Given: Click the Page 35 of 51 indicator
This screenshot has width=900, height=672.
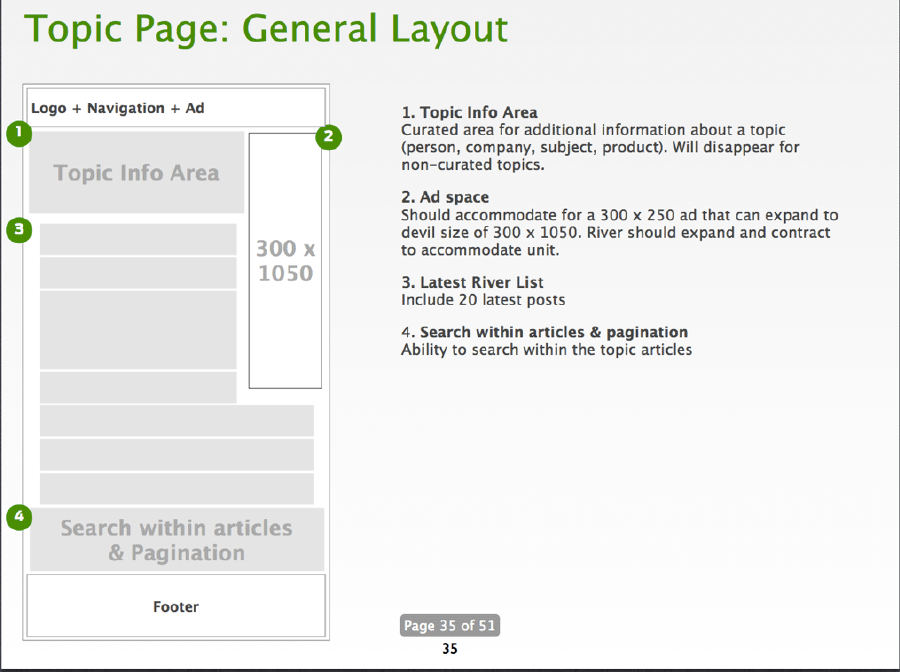Looking at the screenshot, I should click(449, 626).
